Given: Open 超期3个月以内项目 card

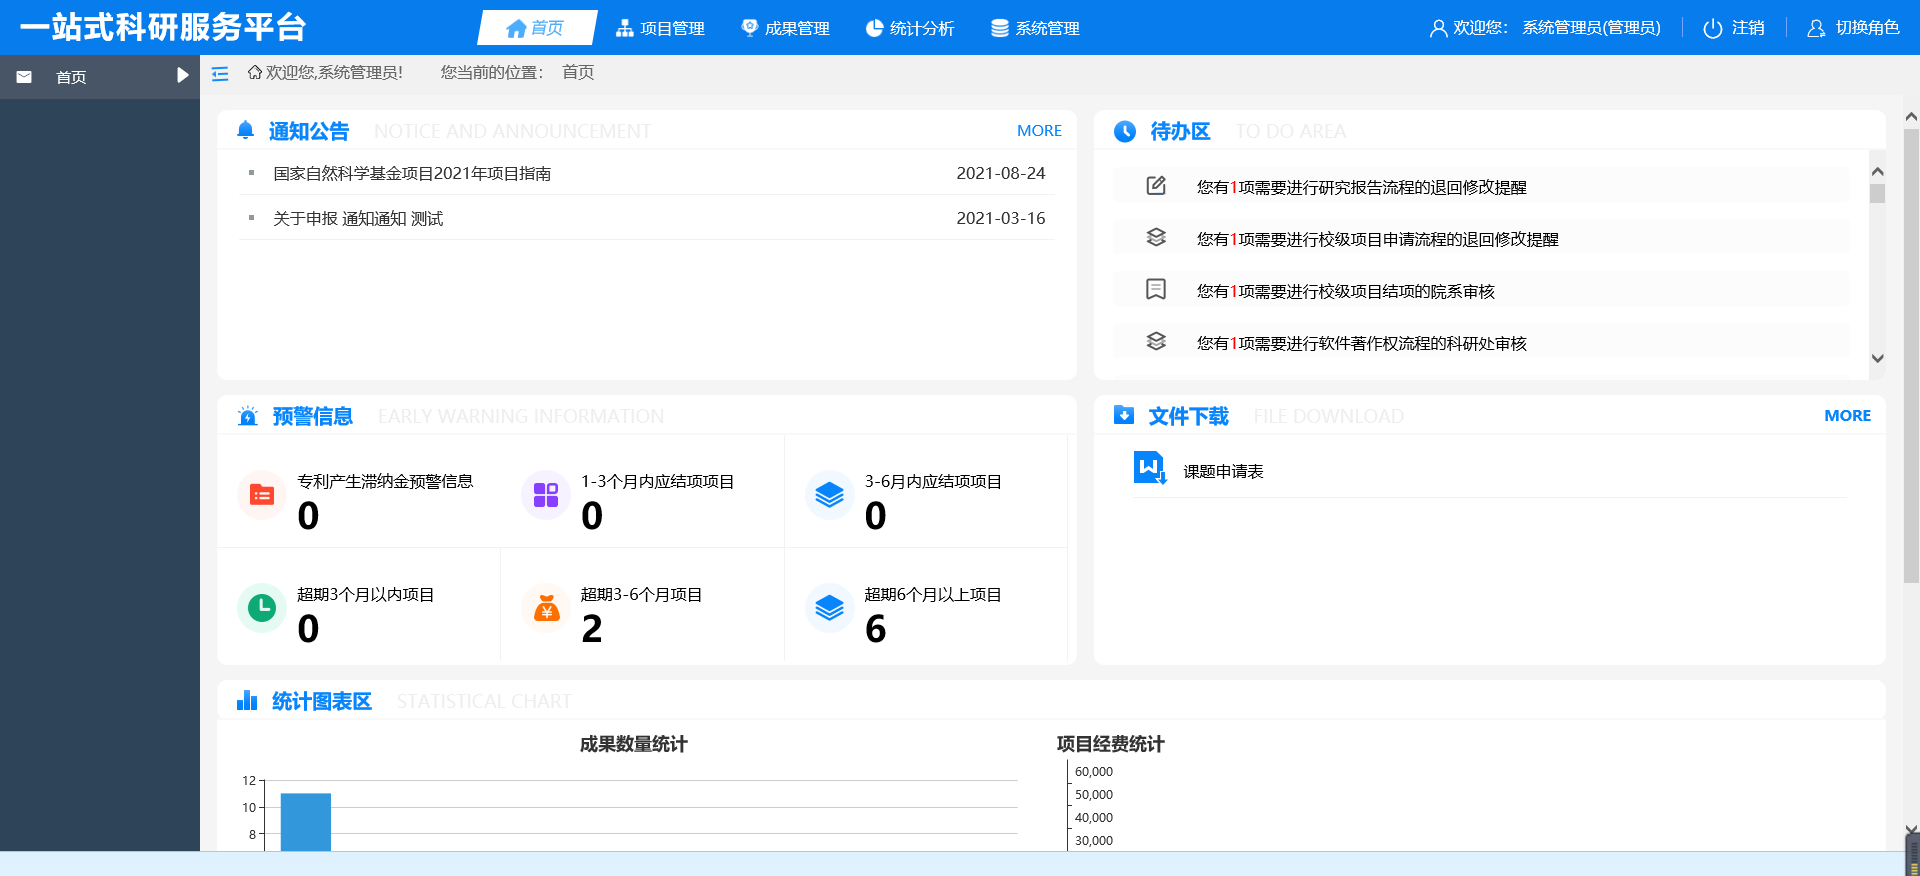Looking at the screenshot, I should 359,605.
